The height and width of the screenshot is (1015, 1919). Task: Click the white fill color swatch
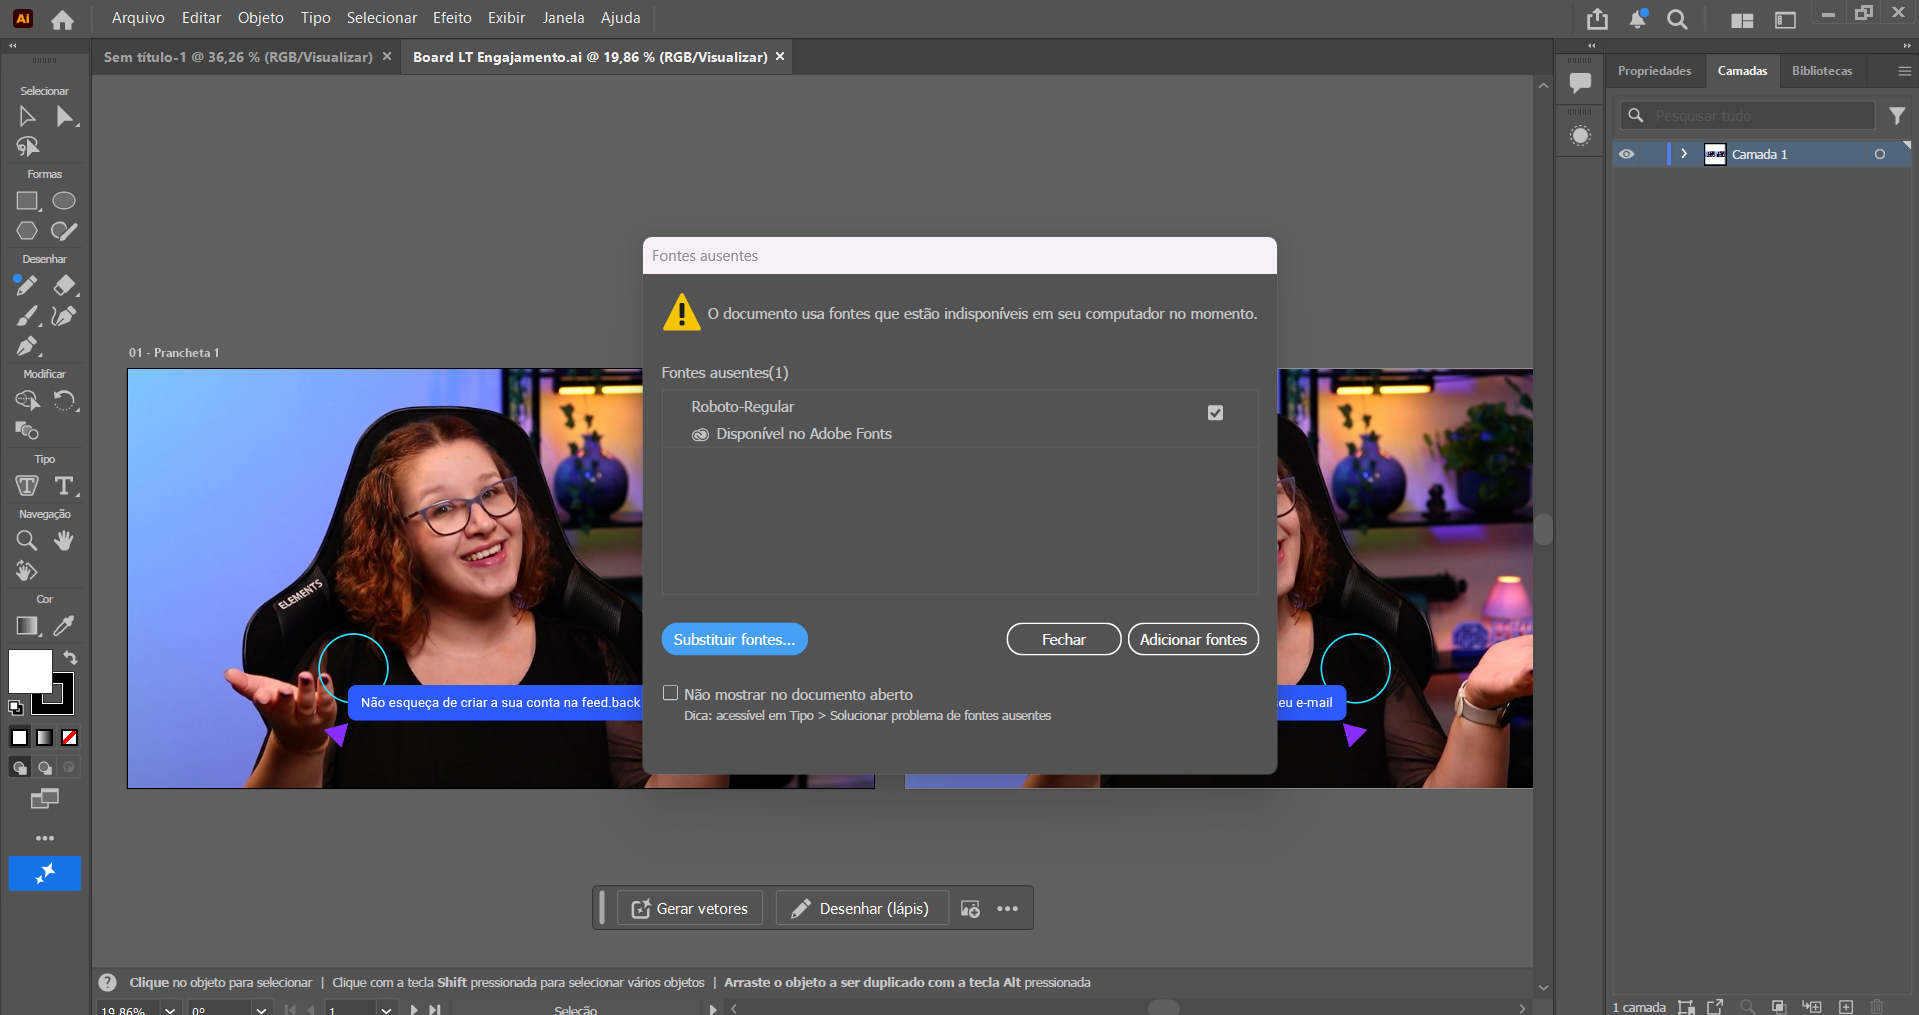point(29,671)
